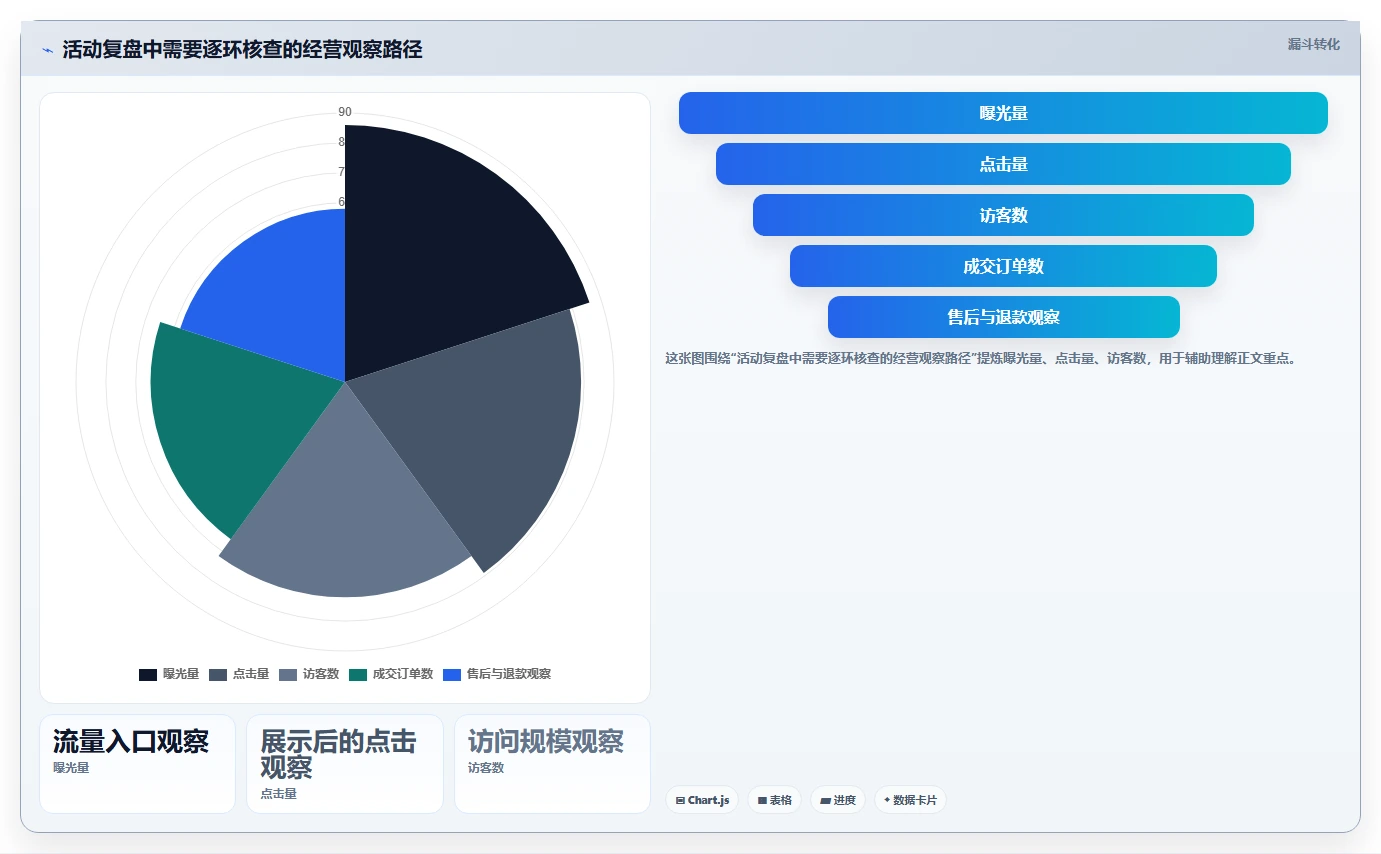
Task: Toggle the 成交订单数 legend entry
Action: 391,674
